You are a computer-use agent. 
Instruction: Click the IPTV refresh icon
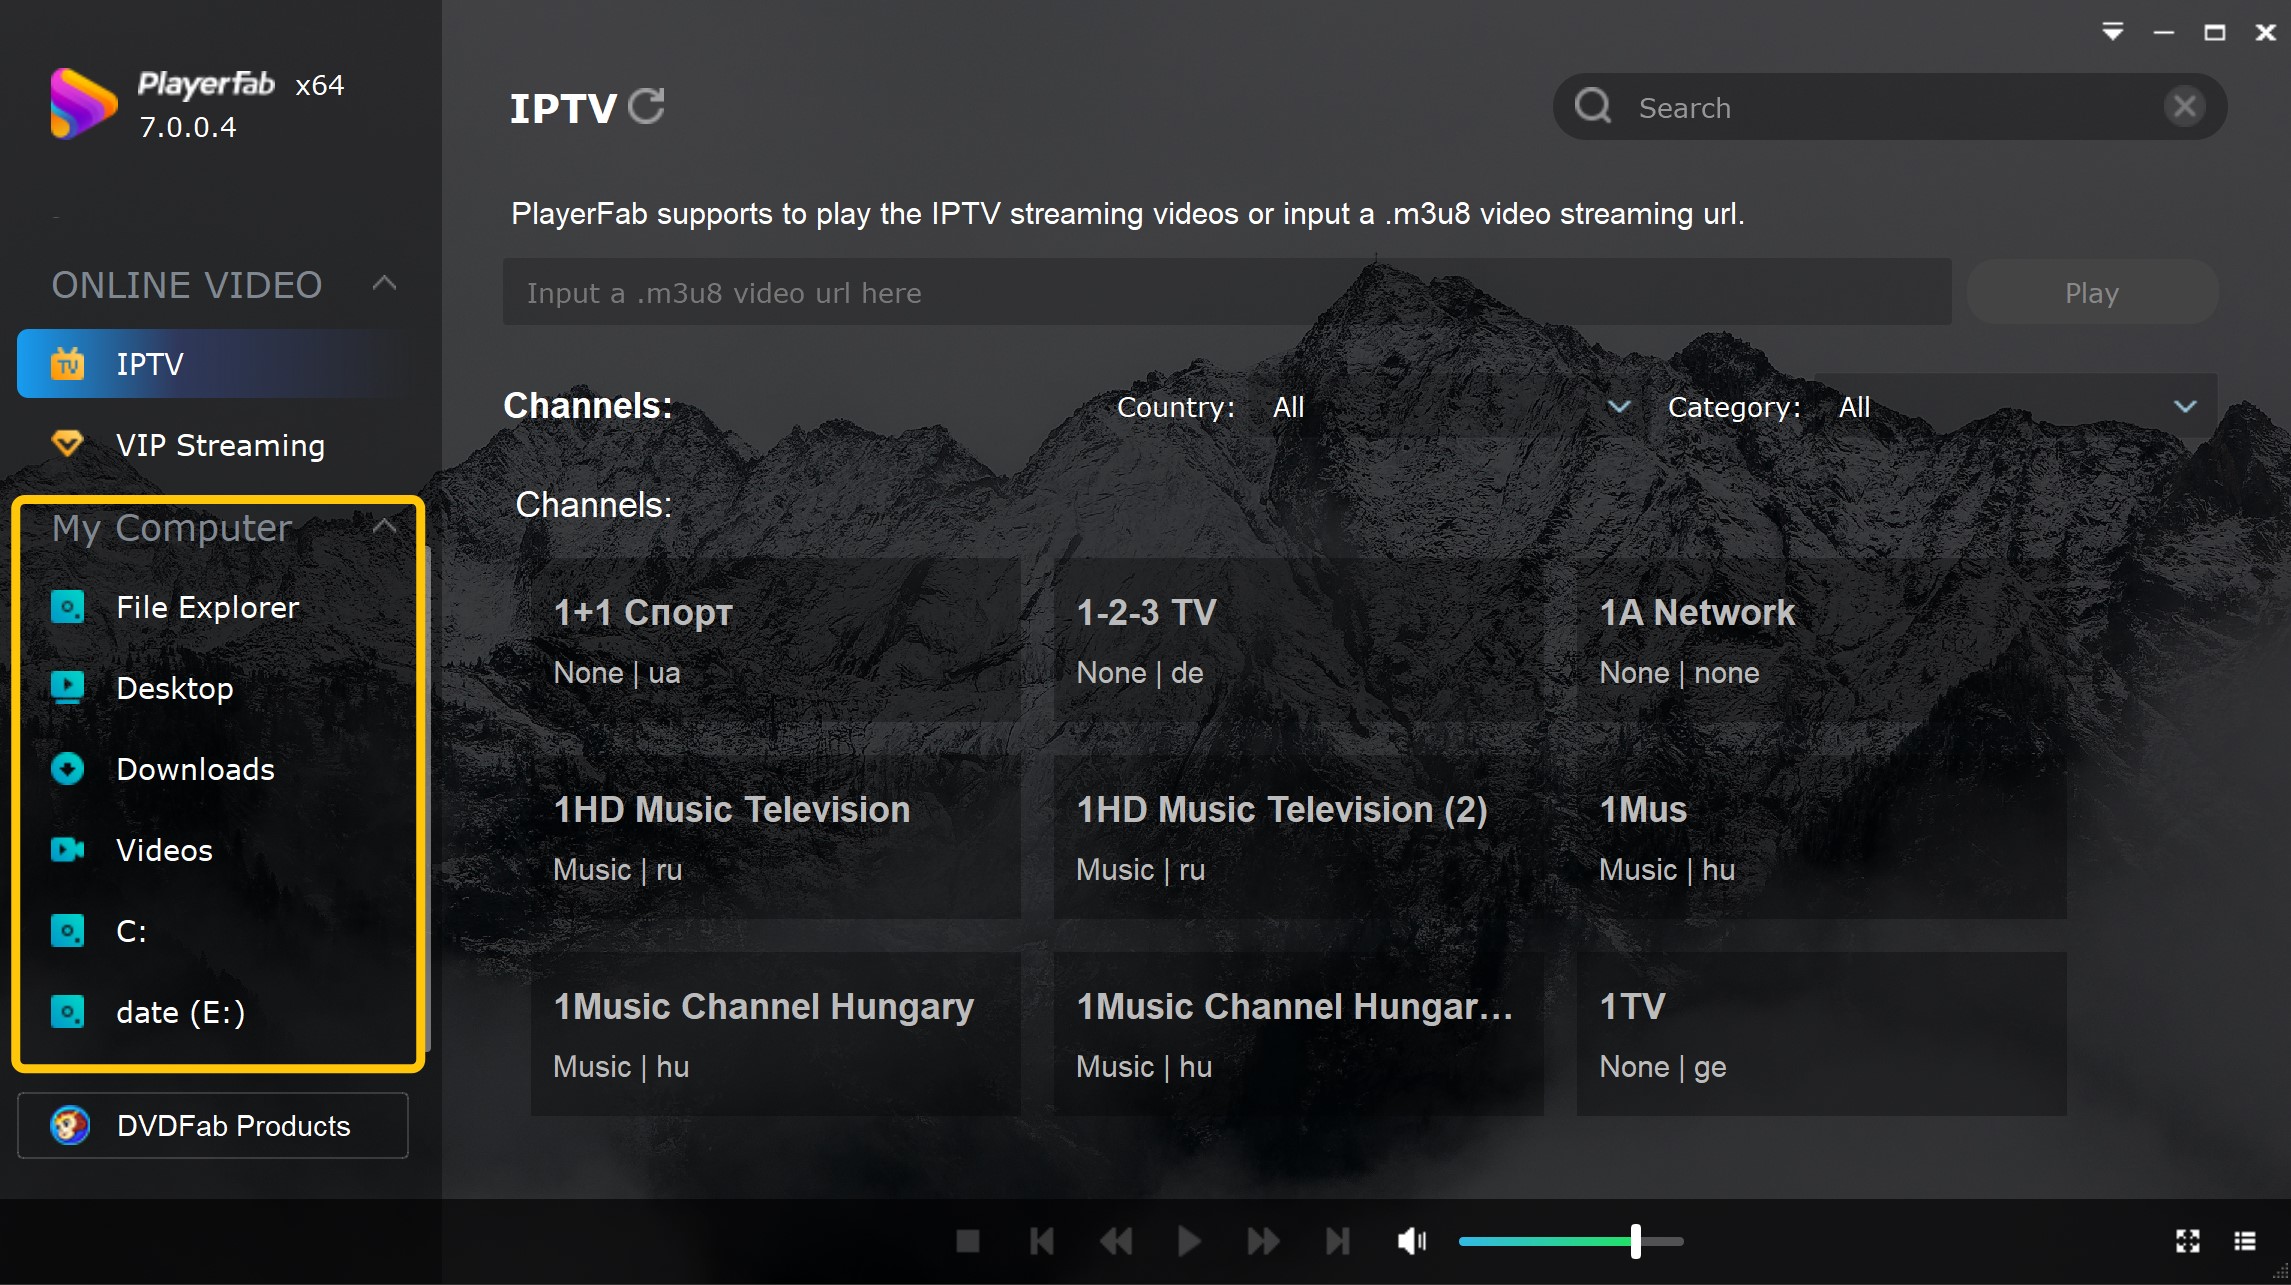tap(648, 105)
